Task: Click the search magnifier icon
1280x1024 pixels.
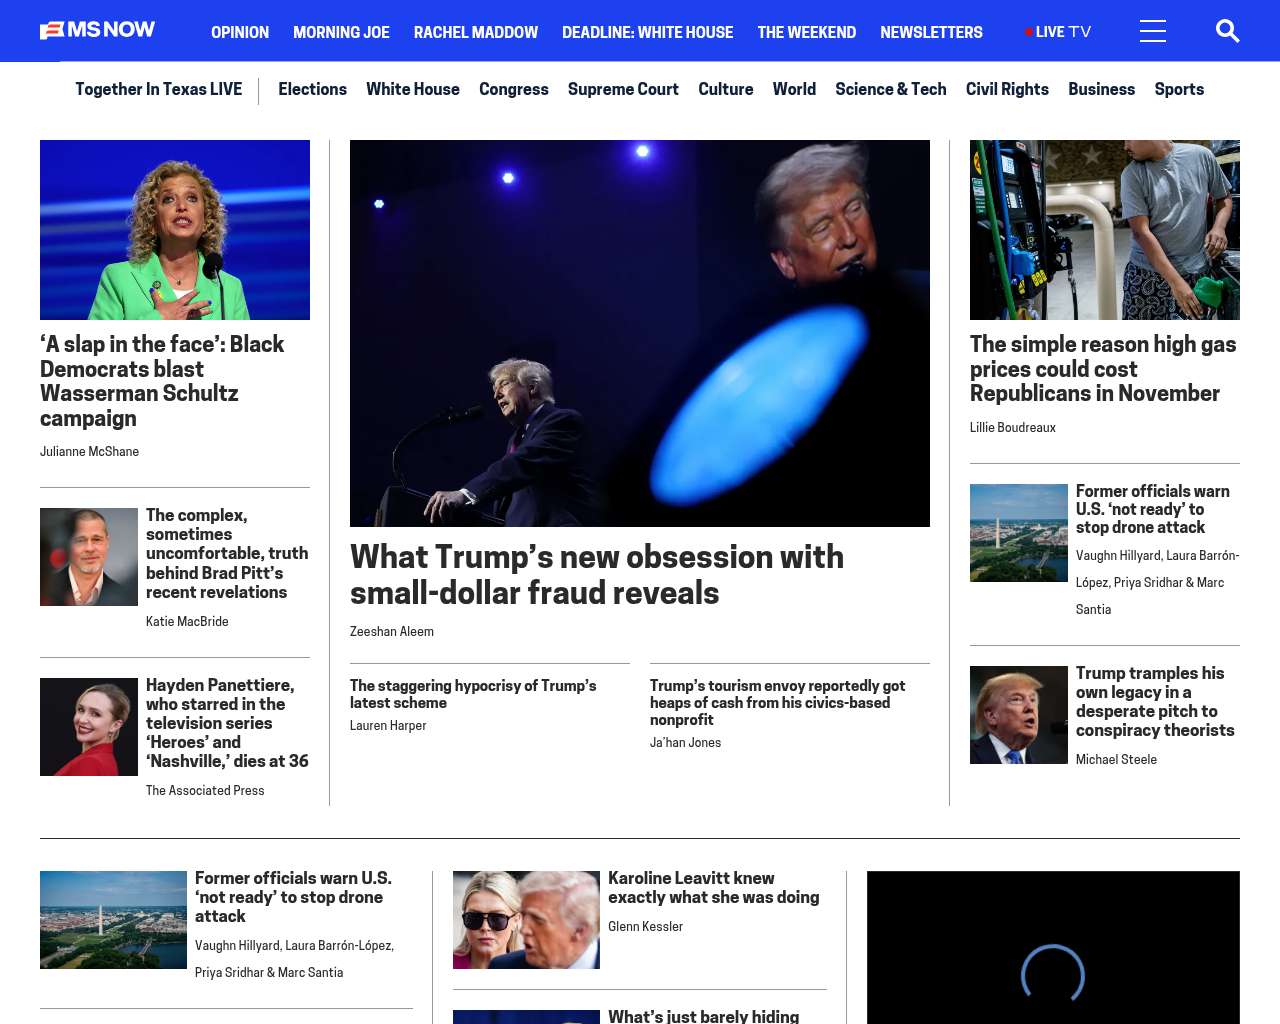Action: point(1227,31)
